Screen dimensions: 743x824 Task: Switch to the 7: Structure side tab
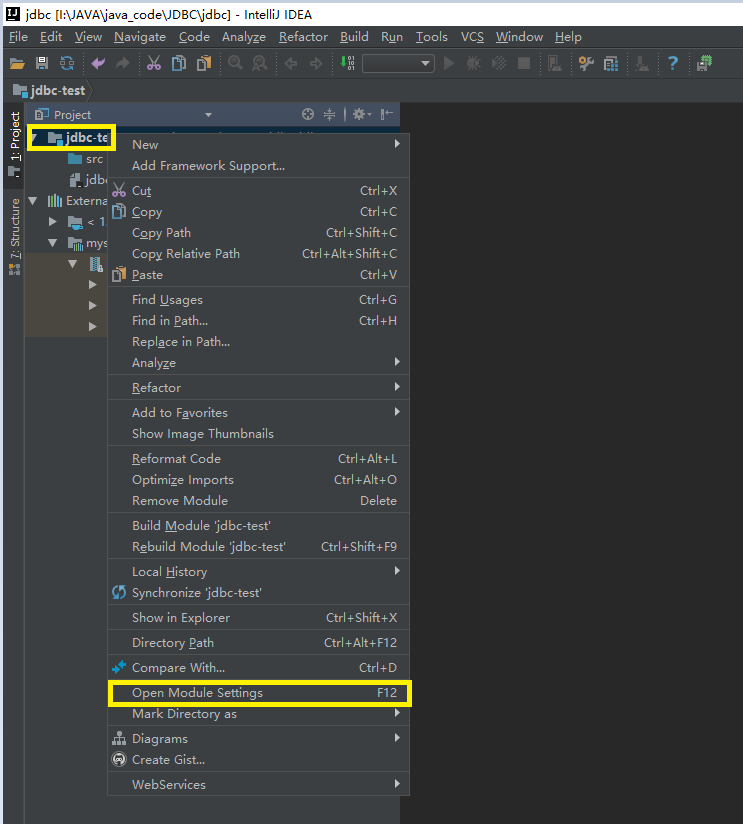click(x=15, y=236)
